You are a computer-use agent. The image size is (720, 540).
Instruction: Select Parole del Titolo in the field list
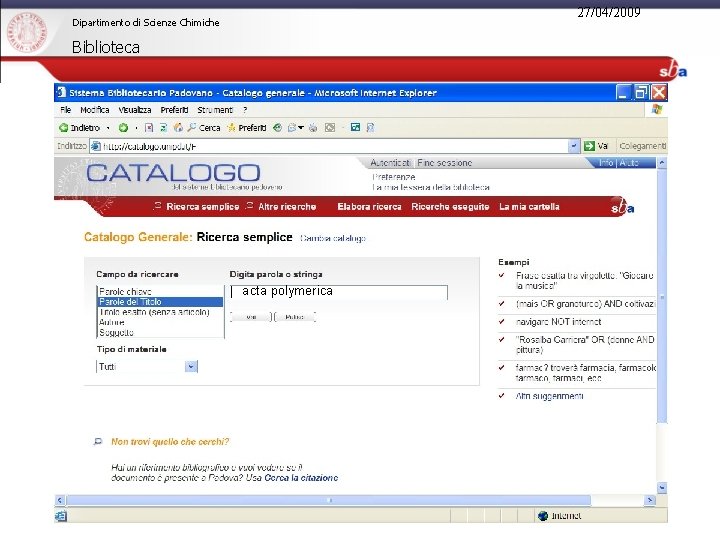[x=160, y=302]
